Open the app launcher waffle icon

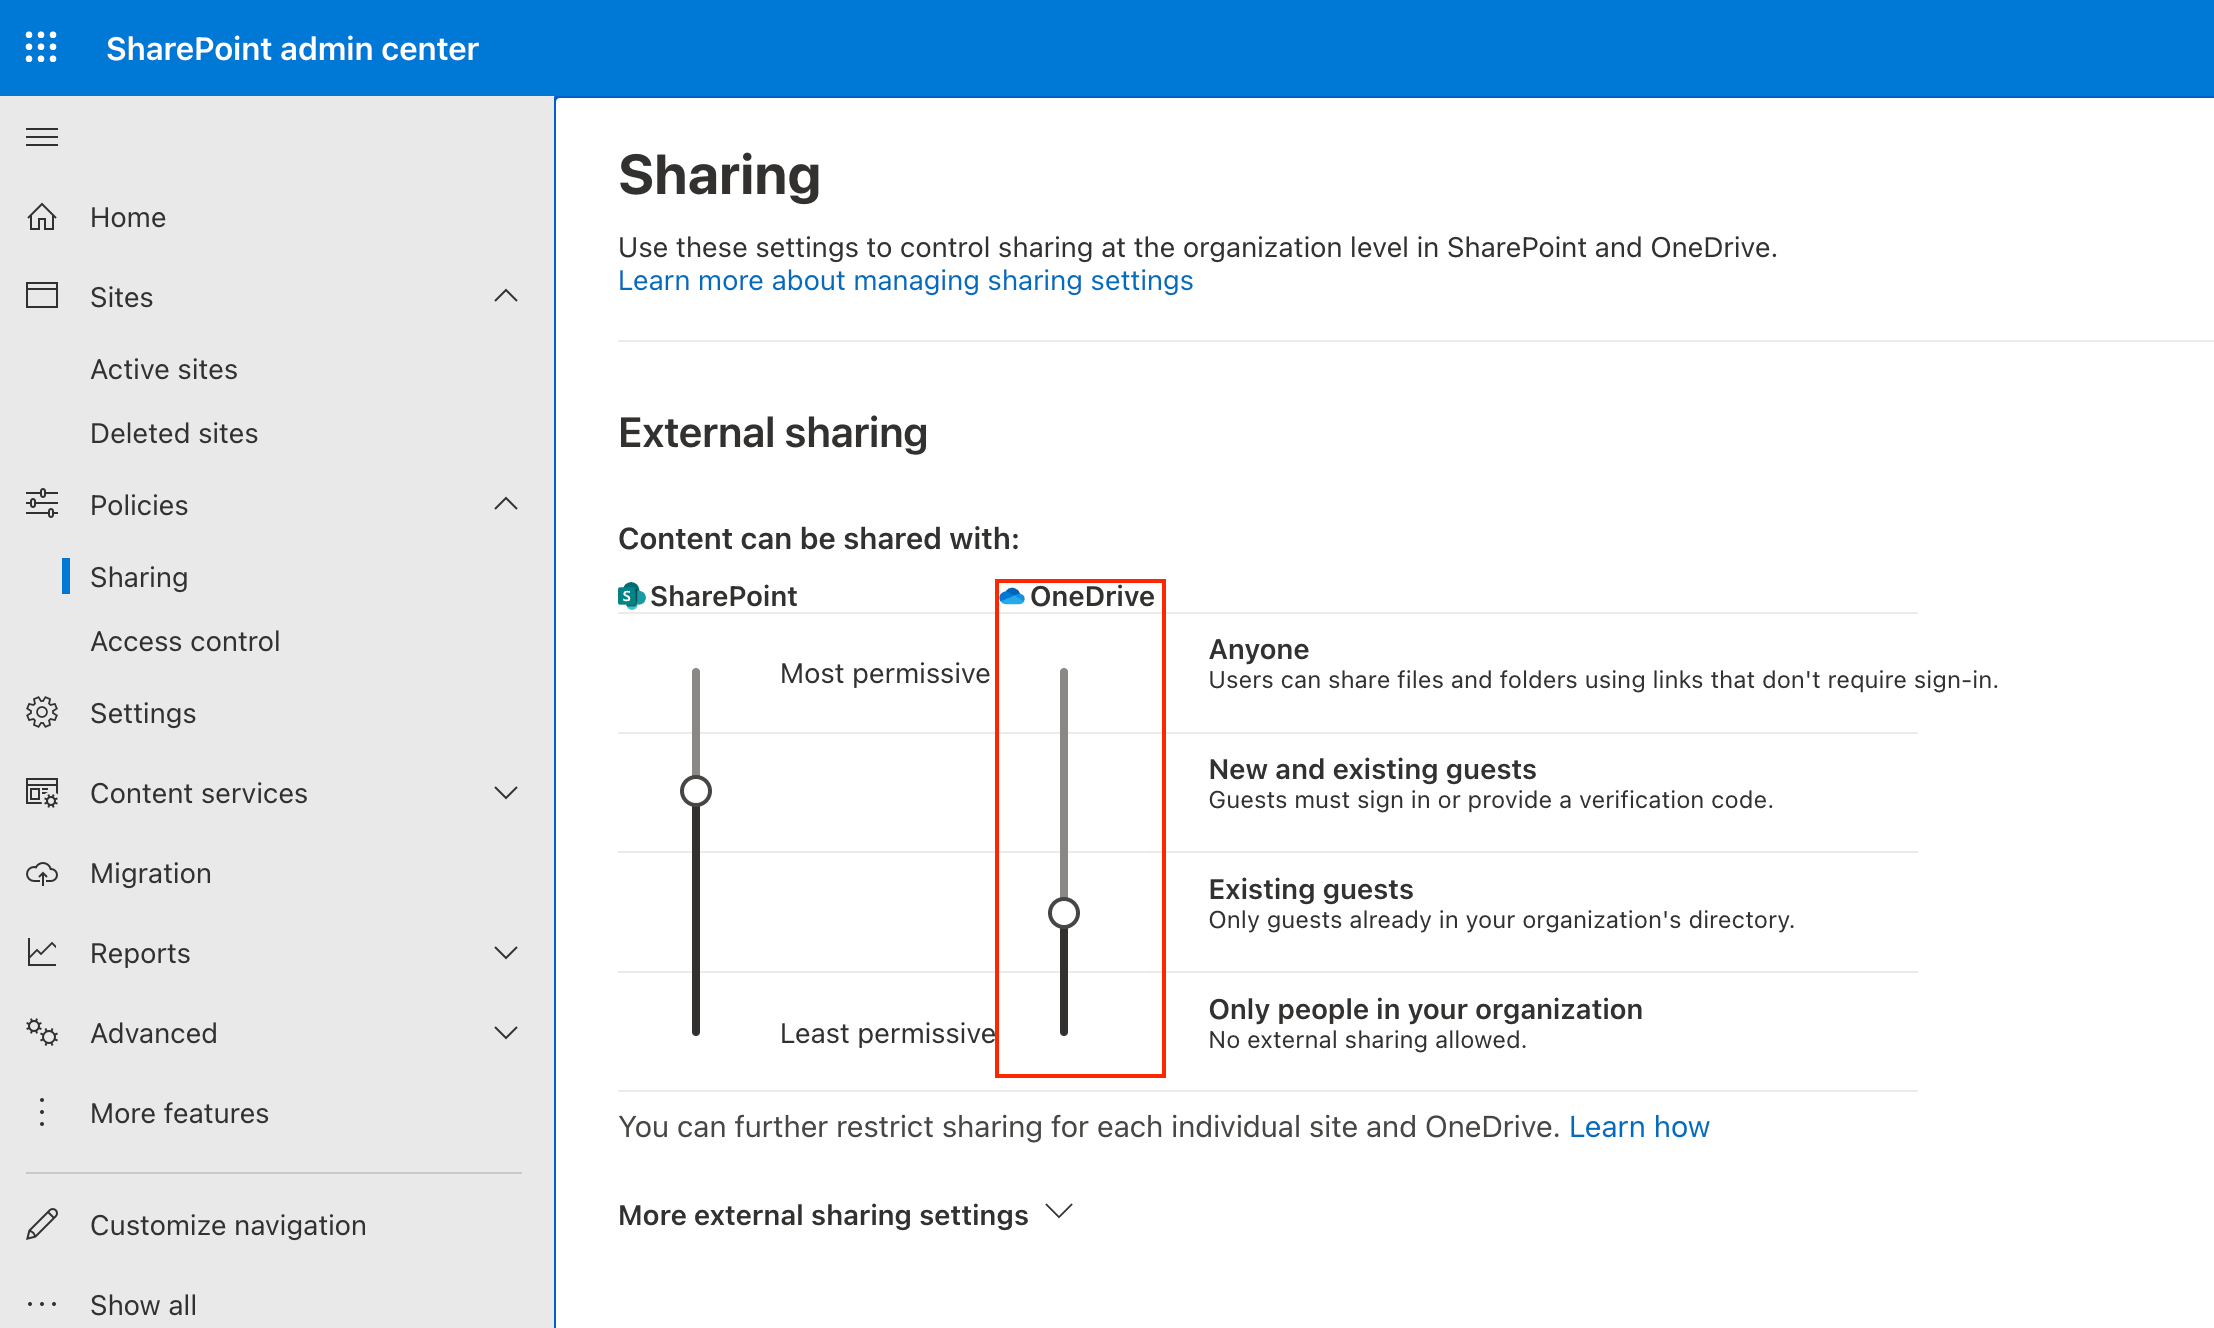[41, 47]
